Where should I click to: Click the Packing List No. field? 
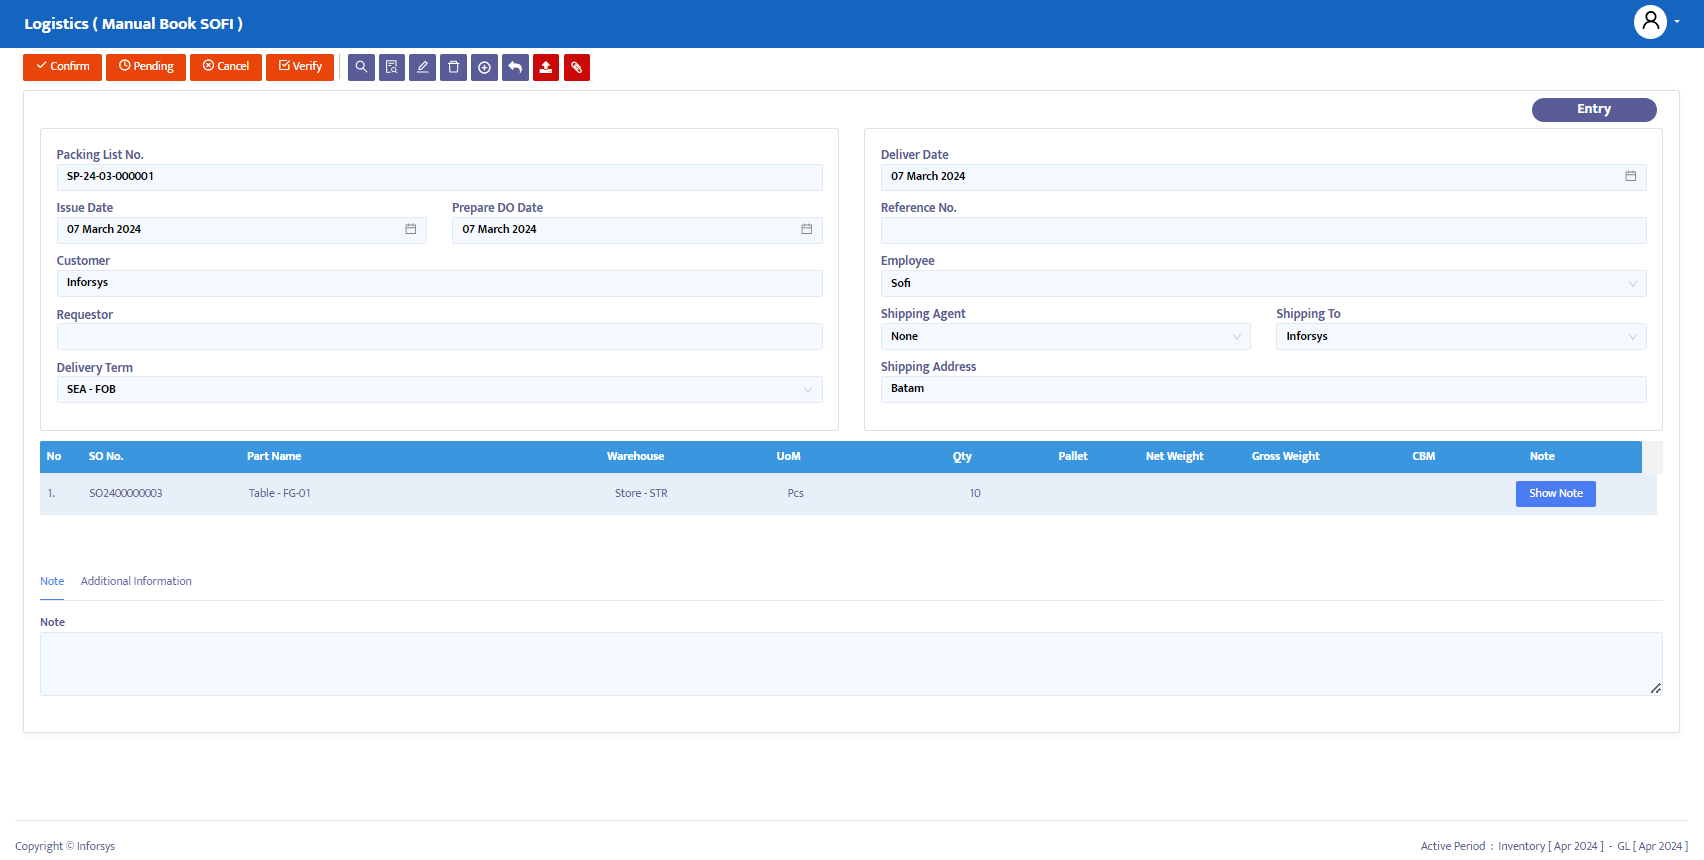tap(439, 177)
